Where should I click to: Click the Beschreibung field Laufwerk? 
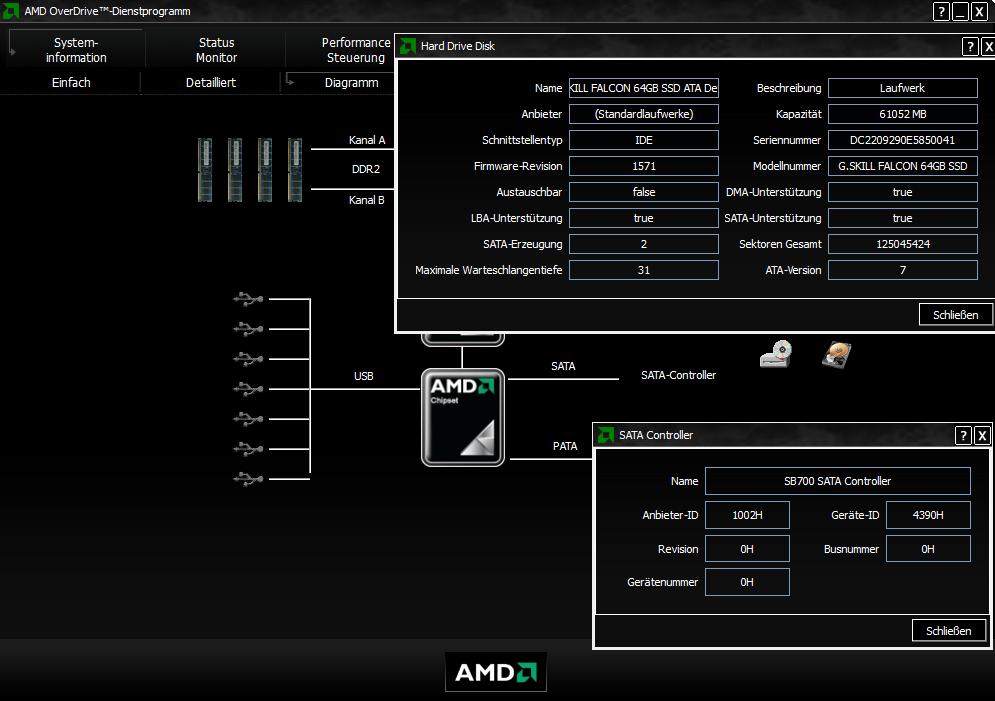pos(902,88)
